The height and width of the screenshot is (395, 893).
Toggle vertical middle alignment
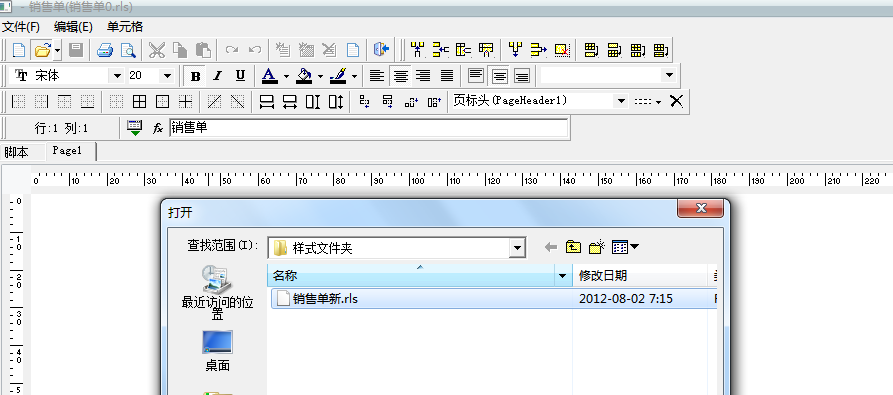[499, 75]
